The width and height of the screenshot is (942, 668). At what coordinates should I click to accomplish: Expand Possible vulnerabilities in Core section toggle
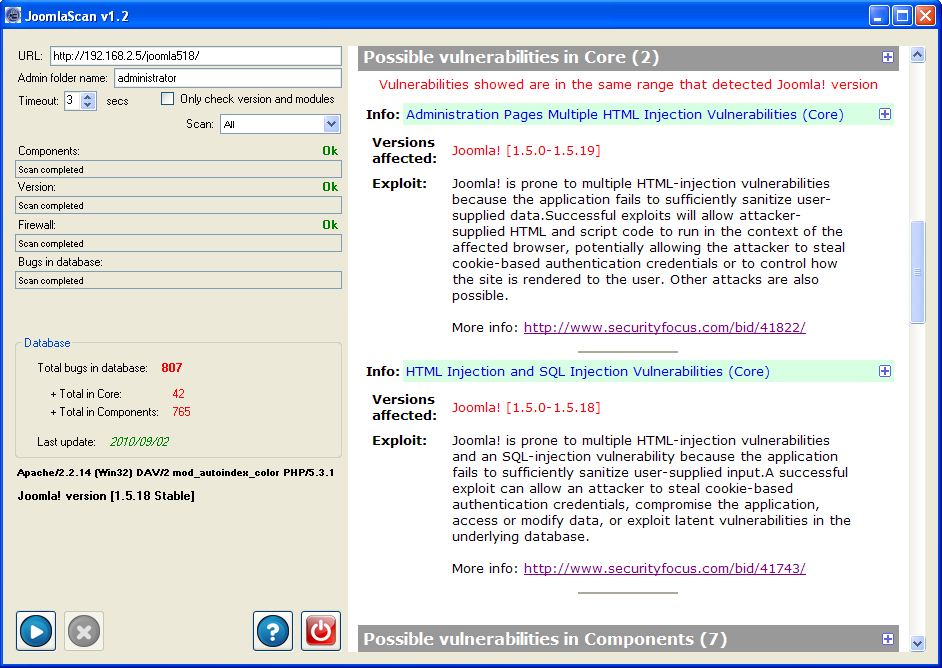click(x=888, y=57)
